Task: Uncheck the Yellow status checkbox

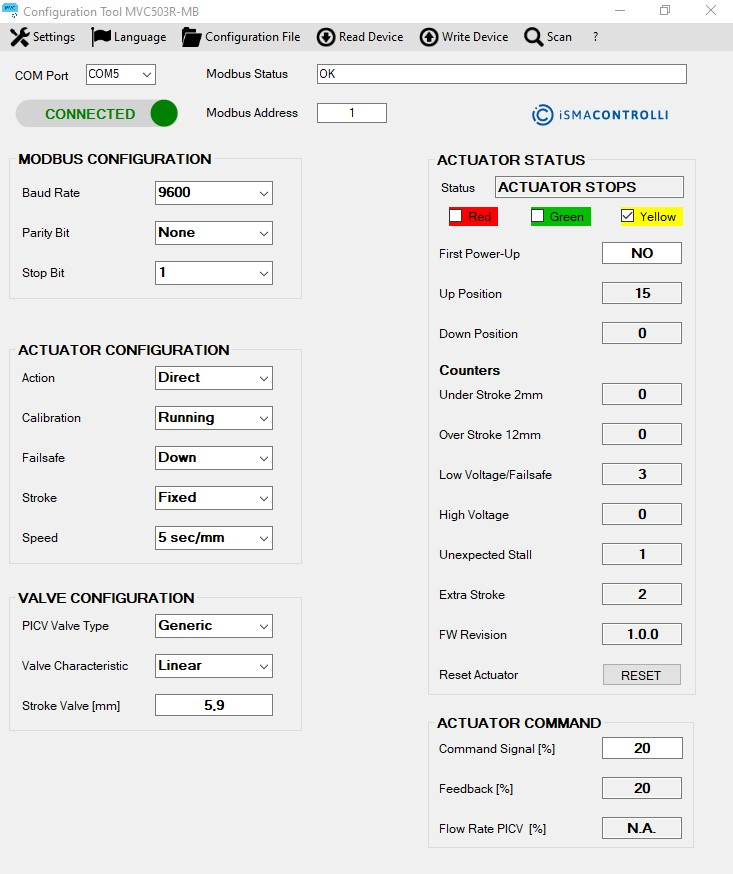Action: tap(628, 216)
